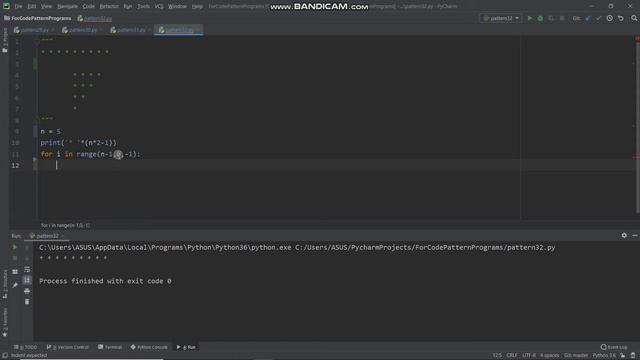This screenshot has width=640, height=360.
Task: Click line separator CRLF in status bar
Action: (x=511, y=356)
